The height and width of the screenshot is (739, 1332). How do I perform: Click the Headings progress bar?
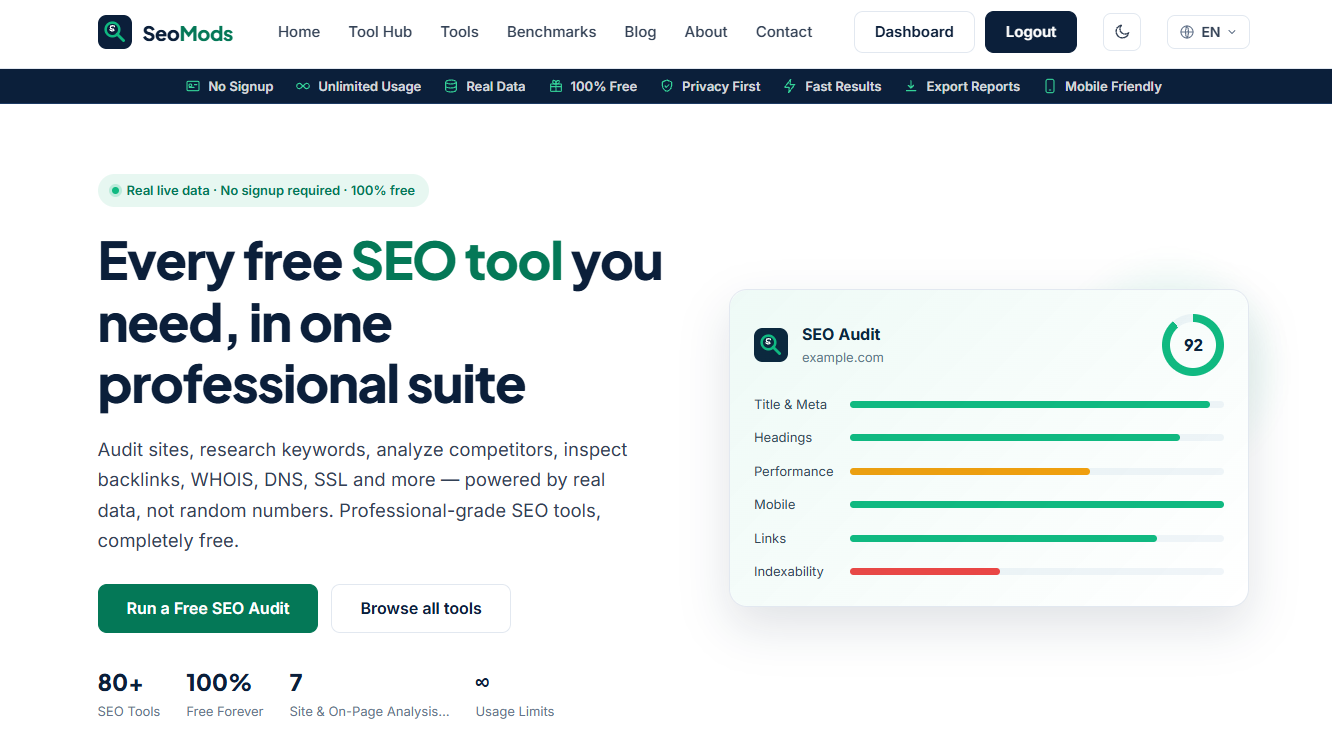click(1037, 438)
